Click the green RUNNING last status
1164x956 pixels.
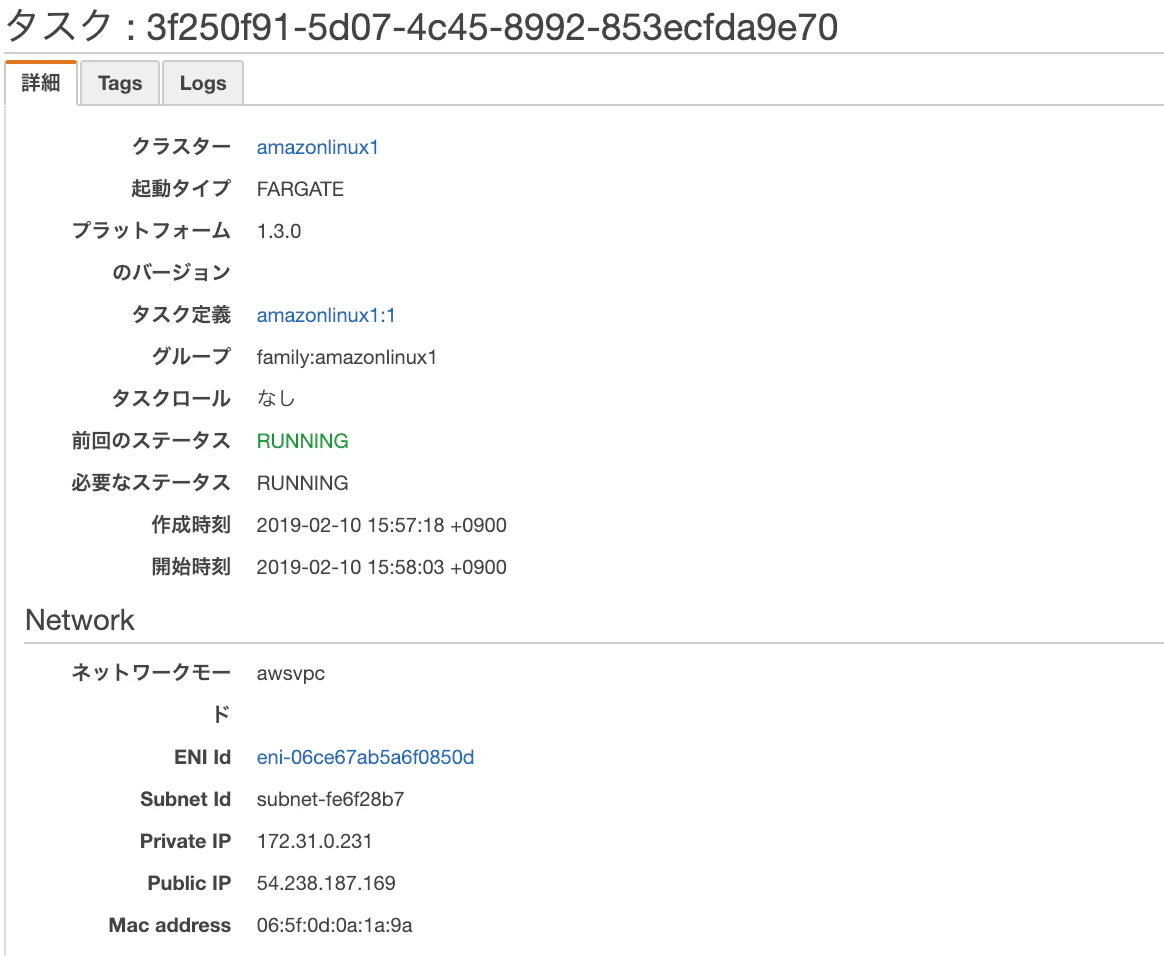point(302,441)
